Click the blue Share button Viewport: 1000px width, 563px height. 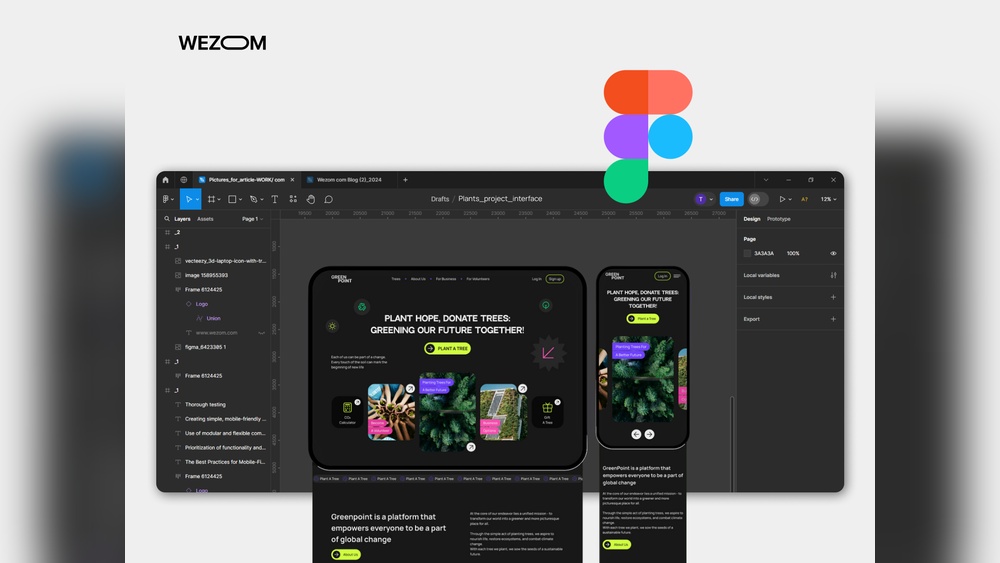(731, 199)
